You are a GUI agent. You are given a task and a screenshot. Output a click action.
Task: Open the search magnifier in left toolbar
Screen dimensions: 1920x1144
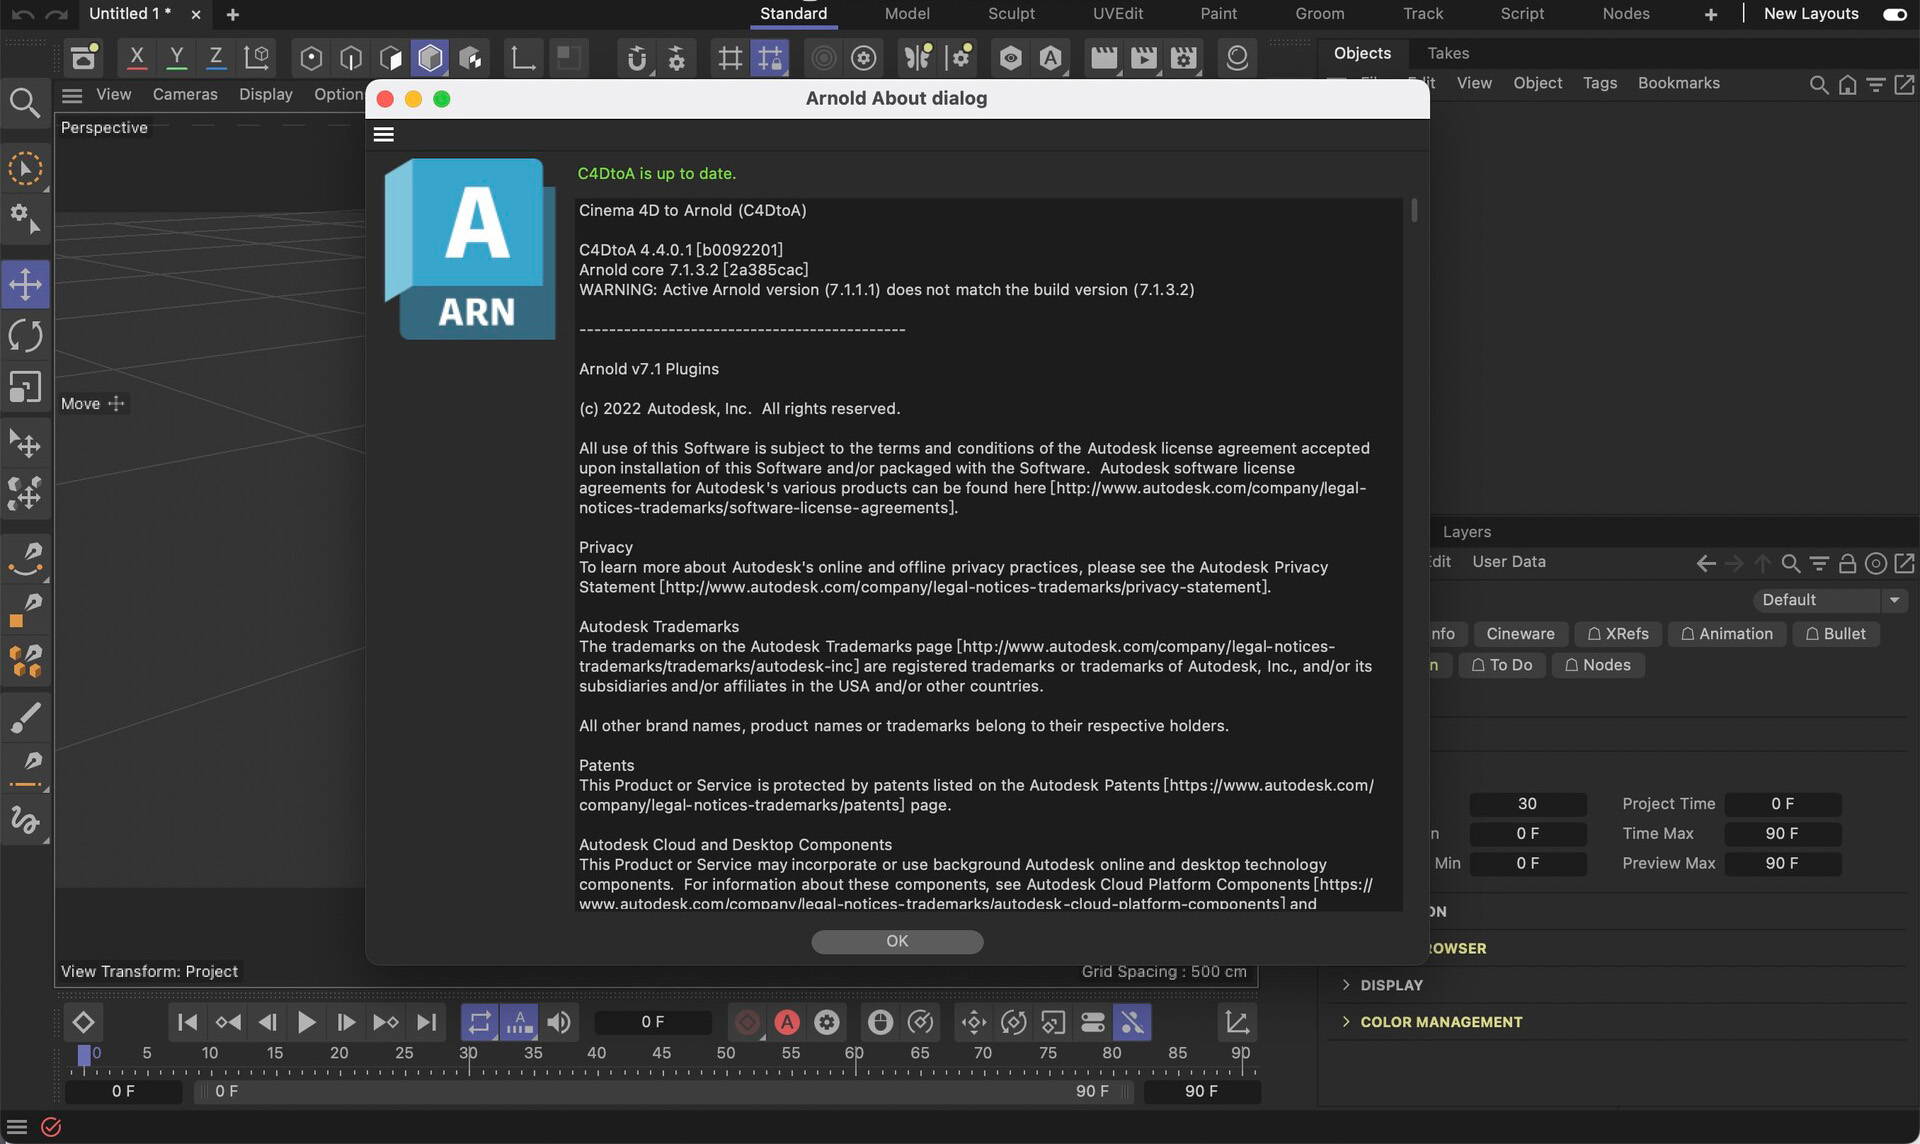click(x=25, y=102)
